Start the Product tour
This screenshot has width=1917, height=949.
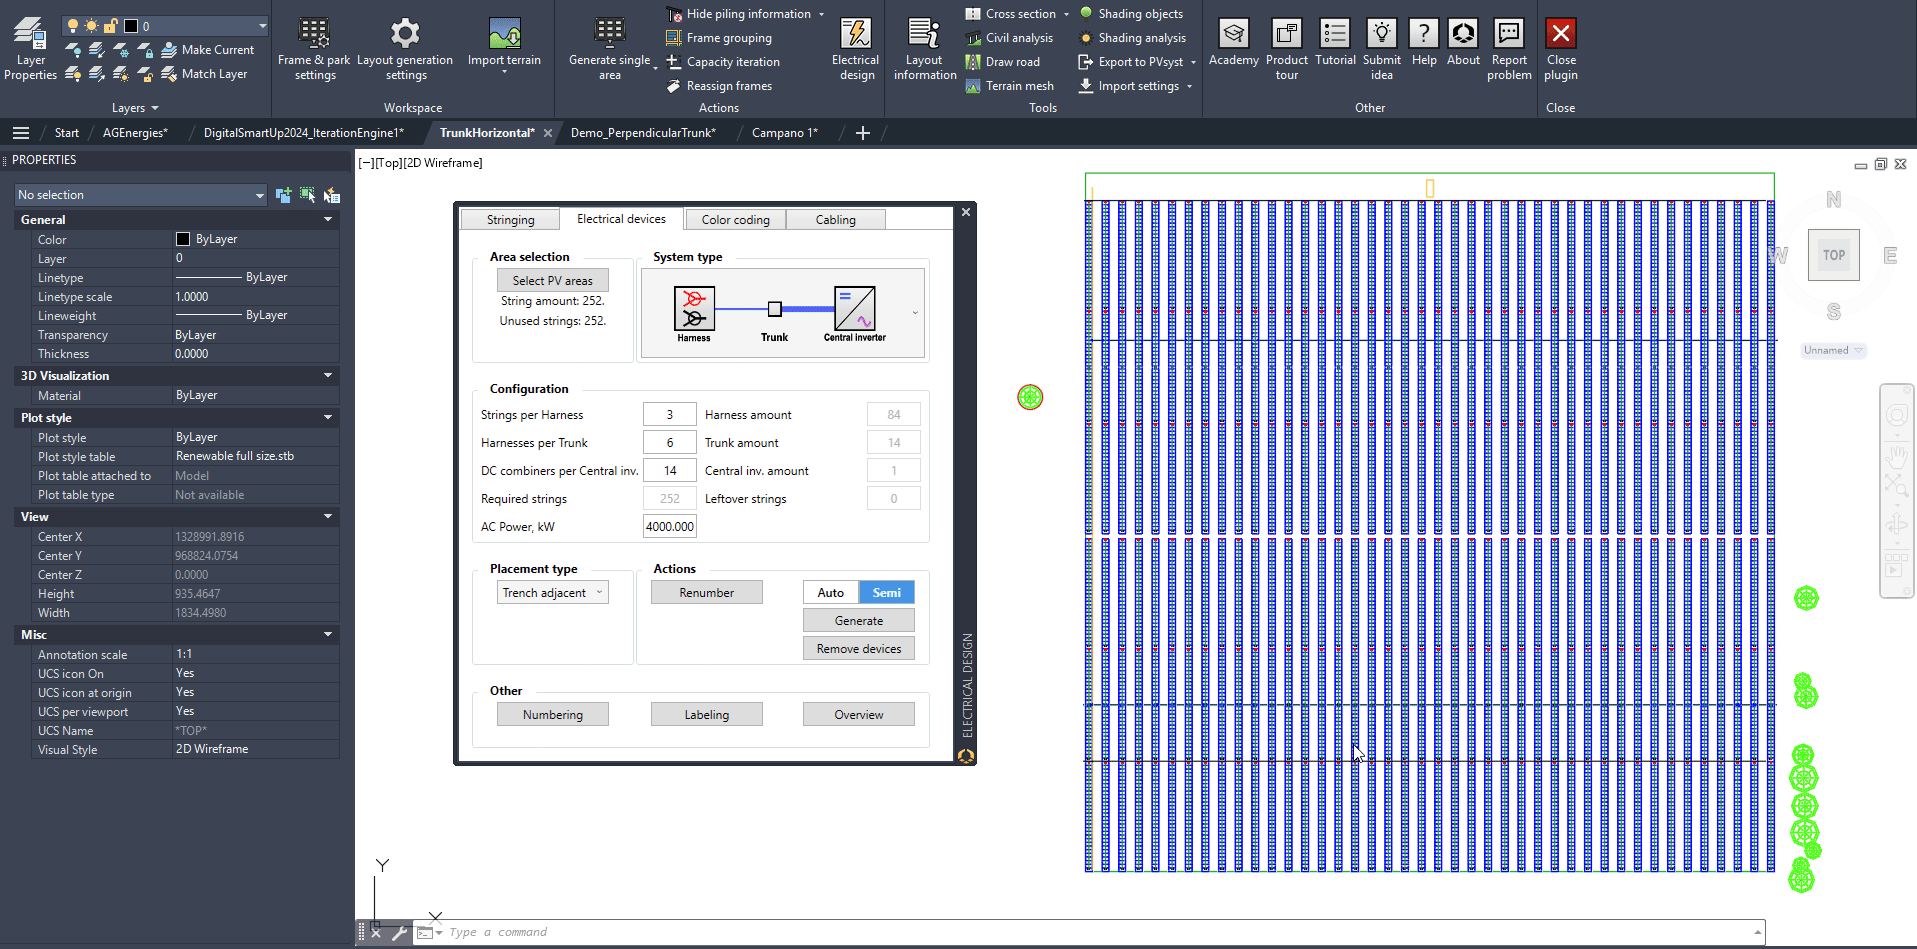[x=1287, y=48]
